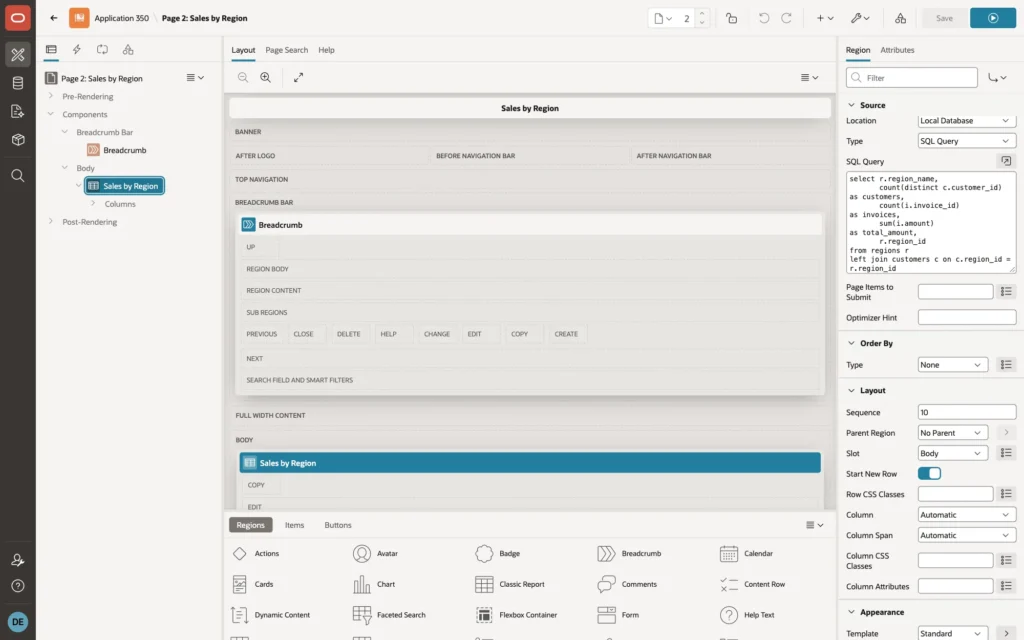Open the Type SQL Query dropdown
The width and height of the screenshot is (1024, 640).
click(x=967, y=141)
